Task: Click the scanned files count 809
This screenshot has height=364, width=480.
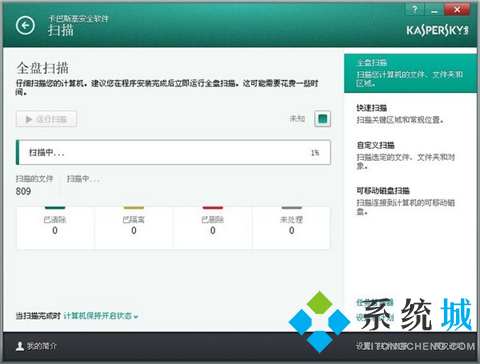Action: tap(23, 191)
